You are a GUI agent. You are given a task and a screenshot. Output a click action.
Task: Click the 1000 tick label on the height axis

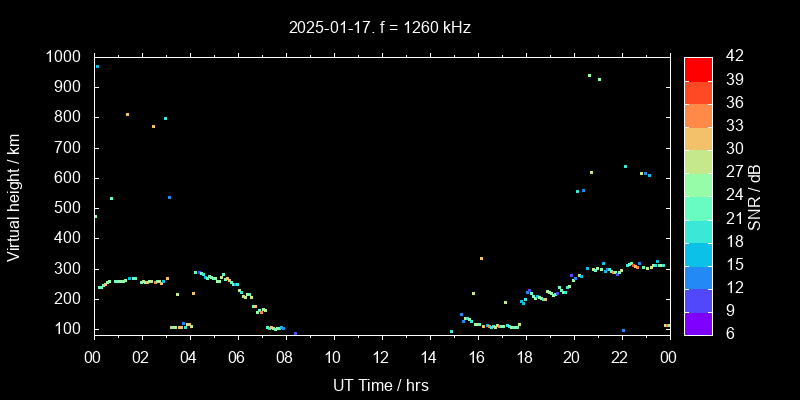point(64,57)
